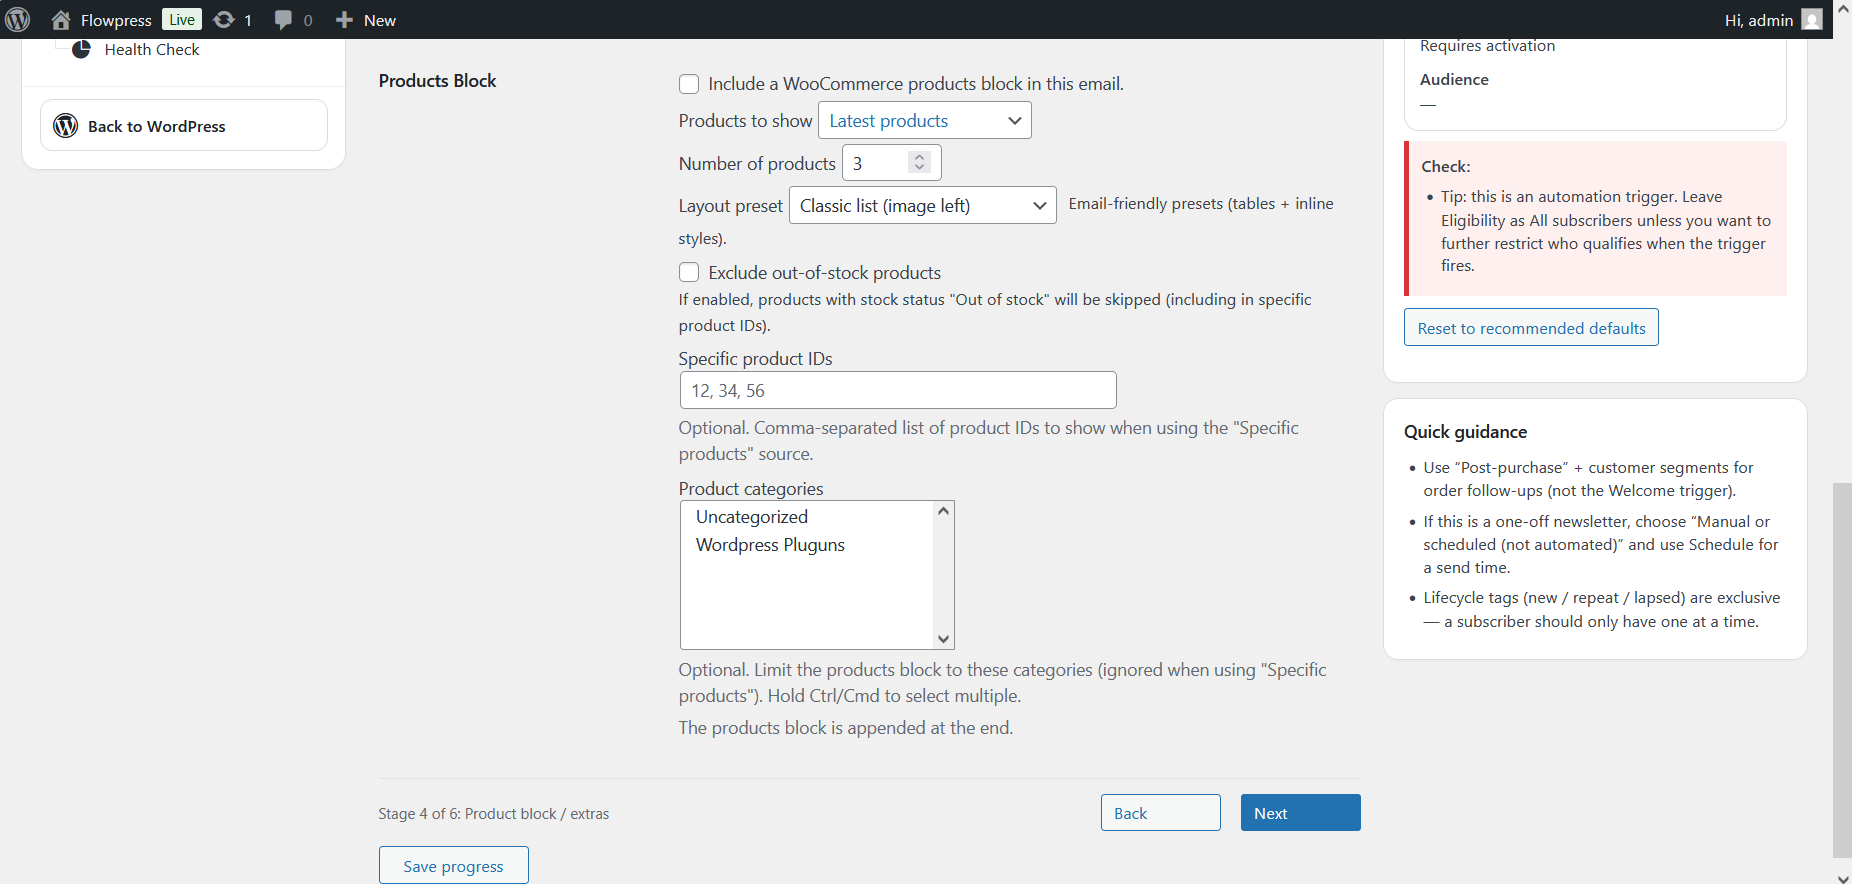Open the comments bubble icon
The height and width of the screenshot is (884, 1852).
click(x=284, y=20)
